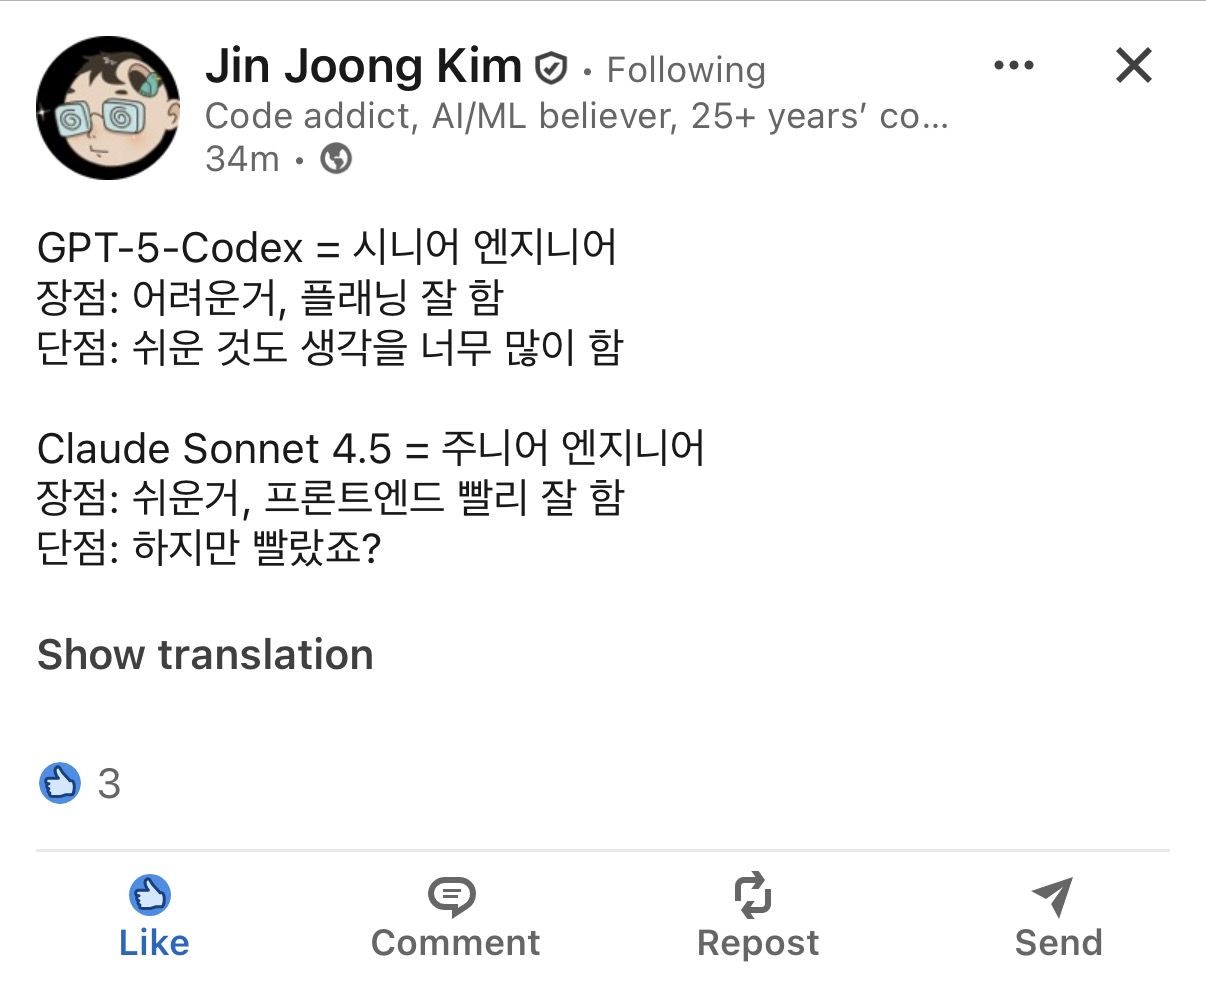Click the Send paper plane icon
The height and width of the screenshot is (1000, 1206).
pyautogui.click(x=1053, y=896)
